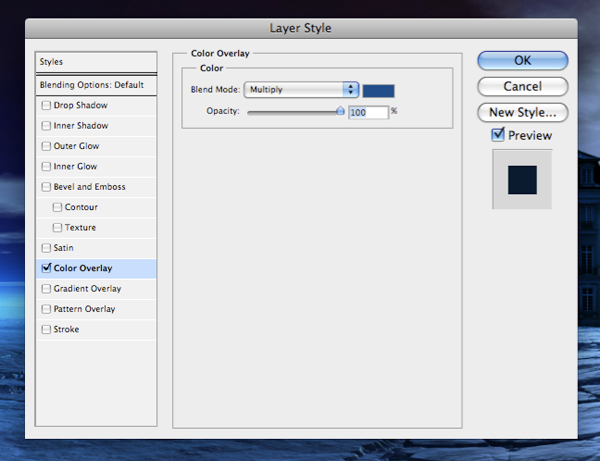Image resolution: width=600 pixels, height=461 pixels.
Task: Select Blending Options: Default entry
Action: click(x=96, y=85)
